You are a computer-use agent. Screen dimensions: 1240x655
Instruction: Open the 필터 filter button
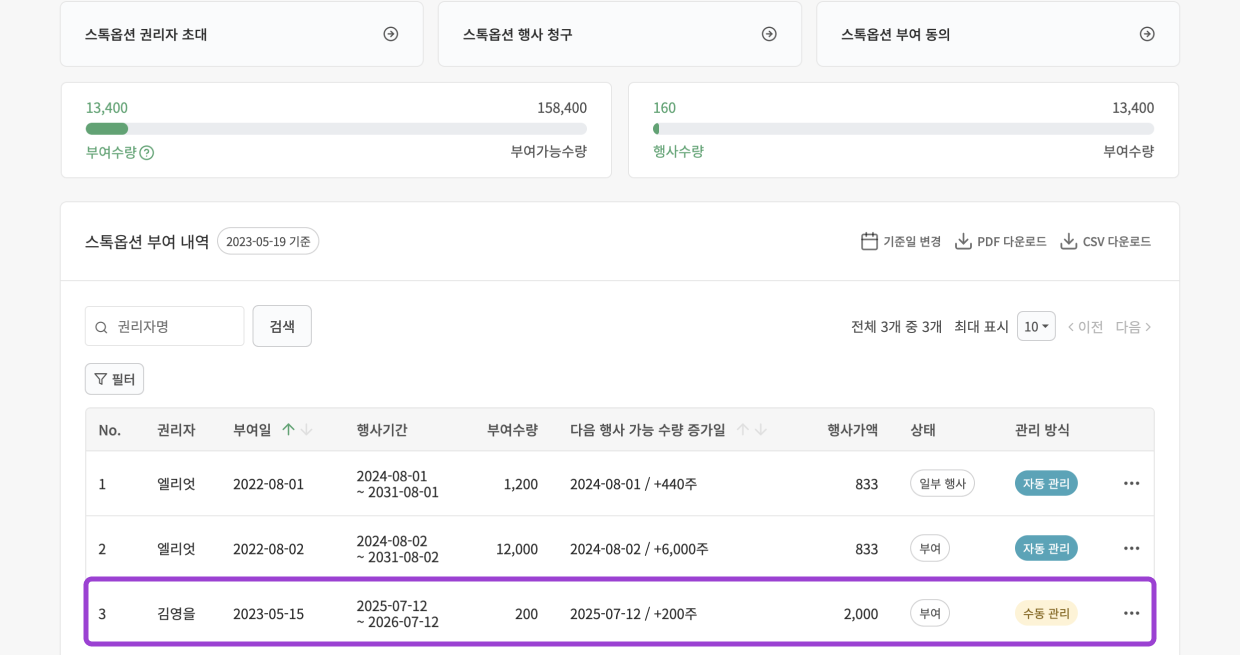point(114,379)
